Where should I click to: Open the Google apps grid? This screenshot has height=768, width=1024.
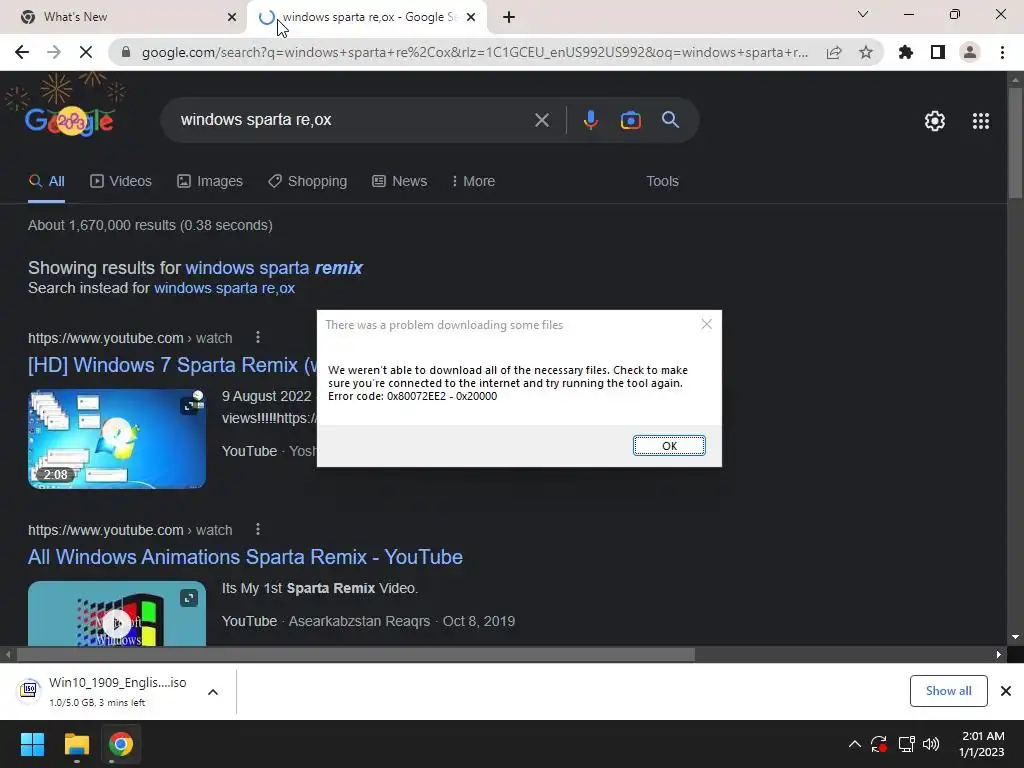(981, 121)
